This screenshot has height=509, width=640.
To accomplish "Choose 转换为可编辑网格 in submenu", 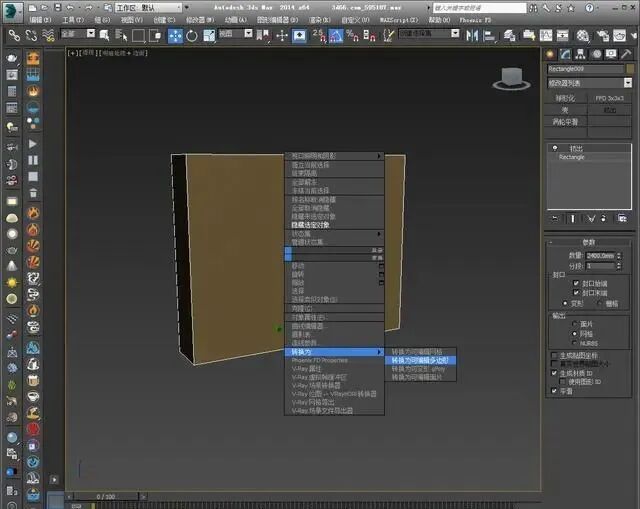I will pos(420,352).
